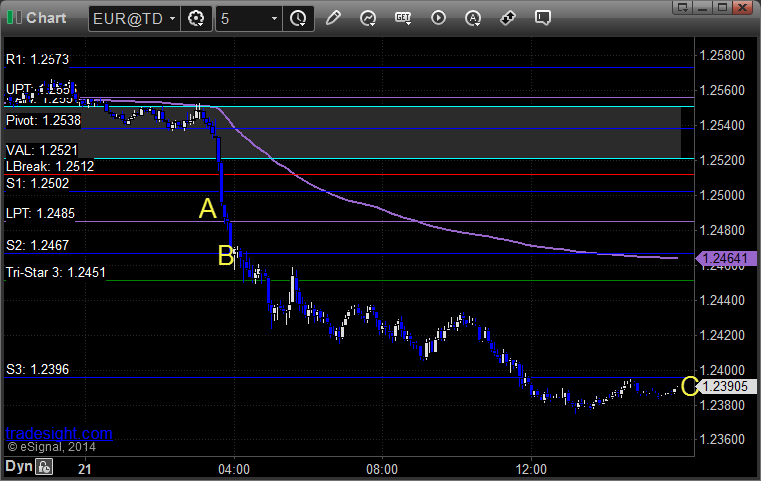Click the purple 1.24641 price marker

point(726,258)
